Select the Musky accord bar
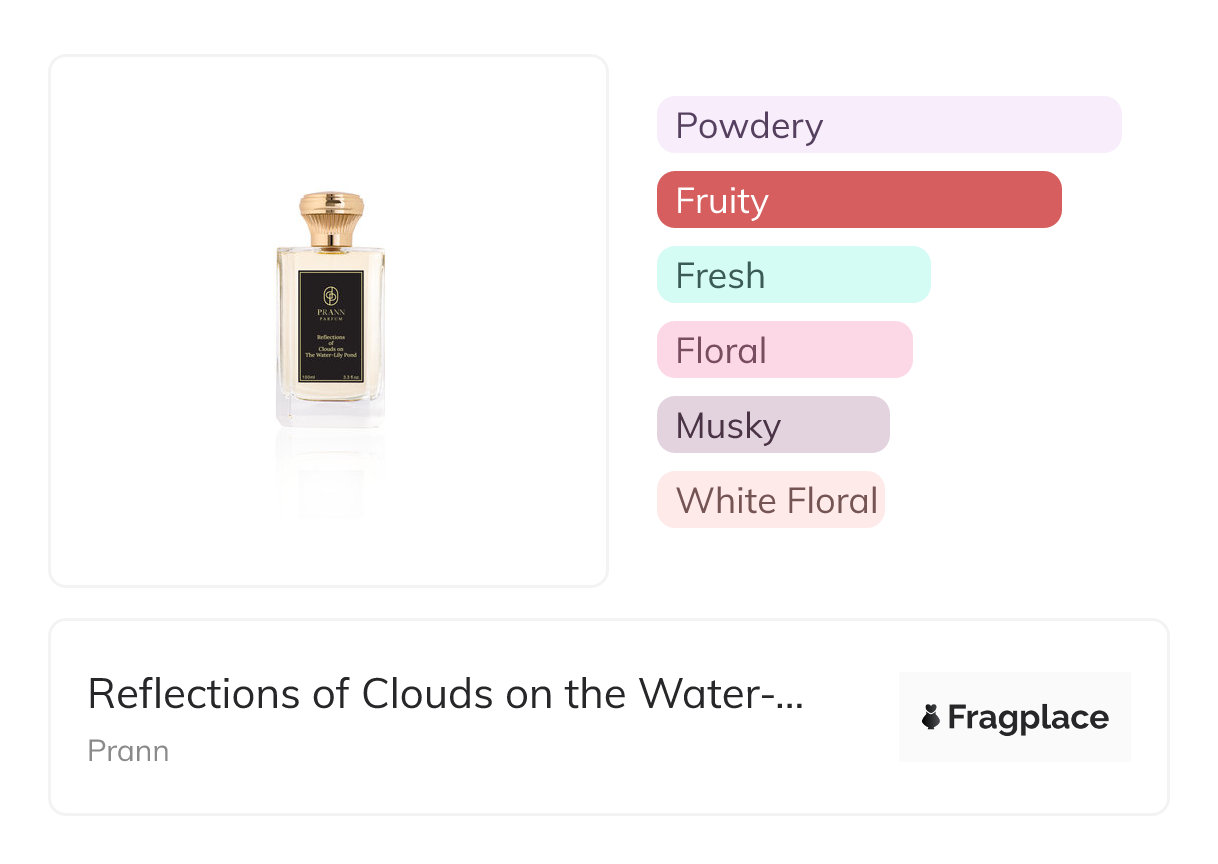 772,425
